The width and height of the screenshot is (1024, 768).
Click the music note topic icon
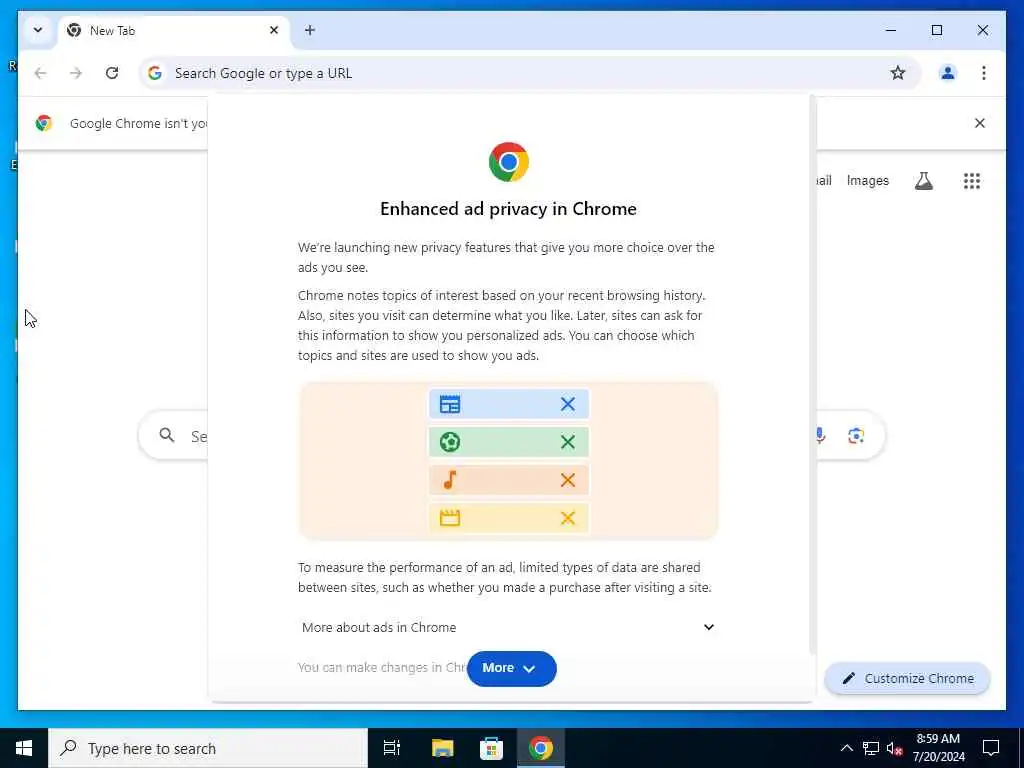coord(450,480)
